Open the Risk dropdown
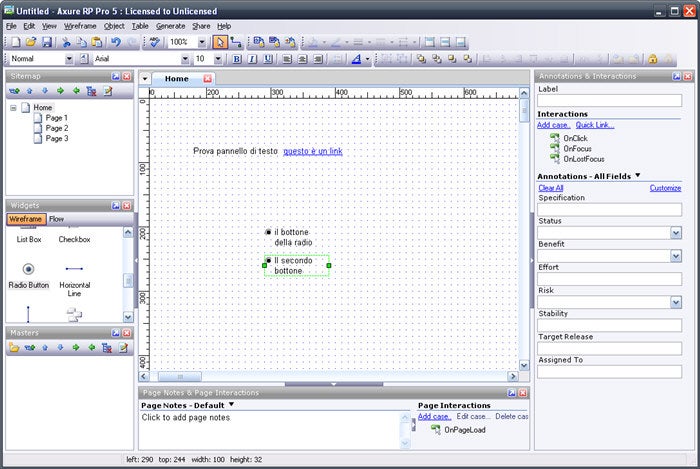 (676, 302)
